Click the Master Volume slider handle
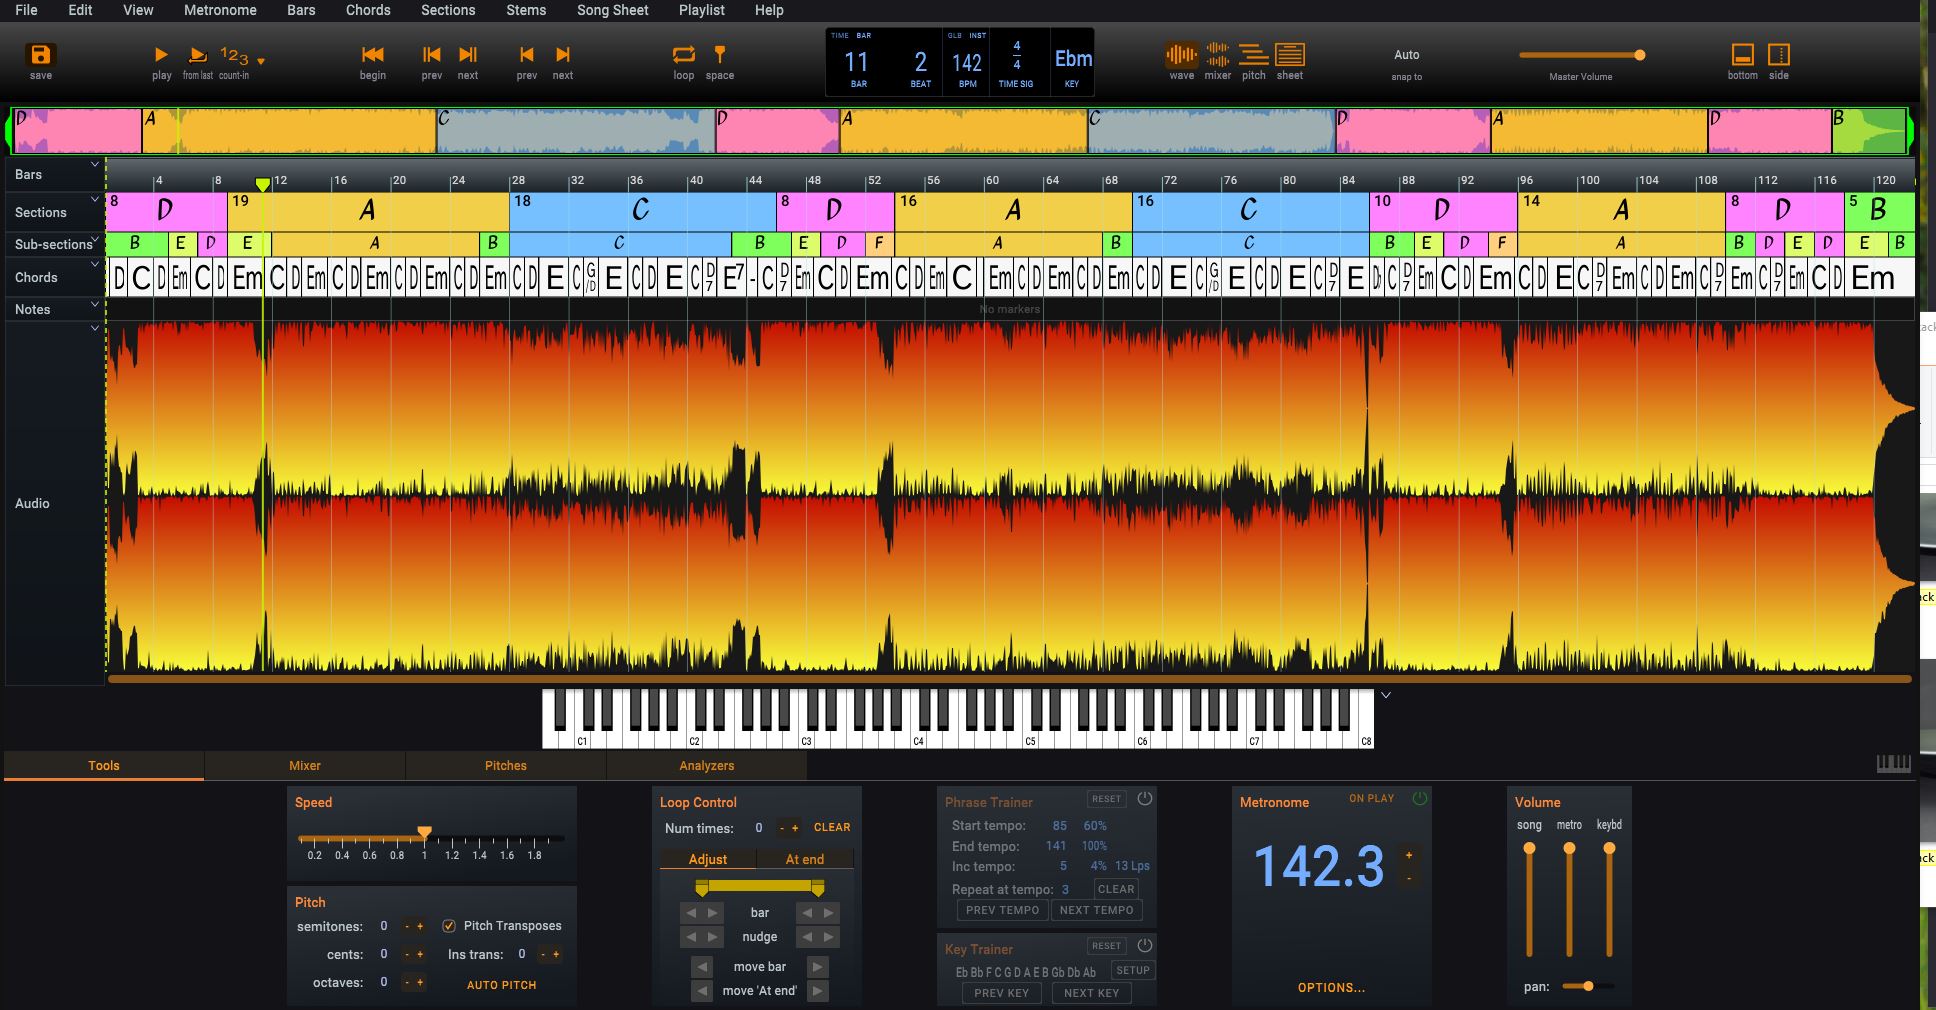This screenshot has width=1936, height=1010. pyautogui.click(x=1639, y=55)
